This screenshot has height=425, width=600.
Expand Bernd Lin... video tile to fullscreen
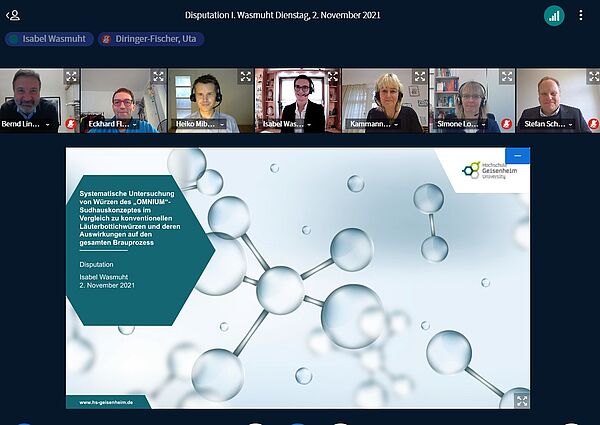[71, 76]
